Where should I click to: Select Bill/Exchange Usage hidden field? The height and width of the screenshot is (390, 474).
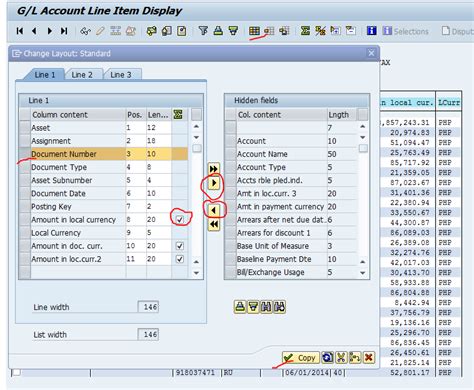pos(291,272)
